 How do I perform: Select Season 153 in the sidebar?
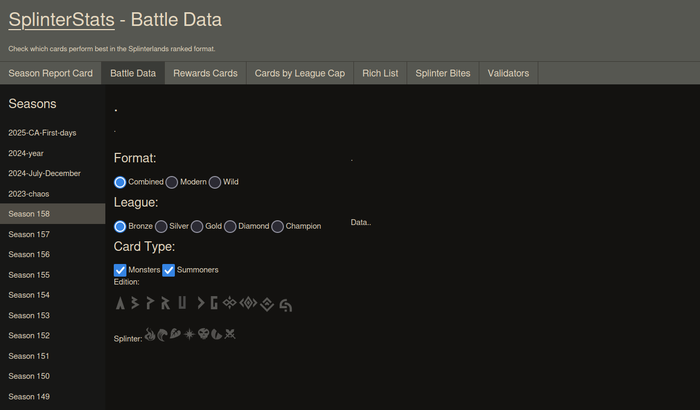tap(53, 315)
